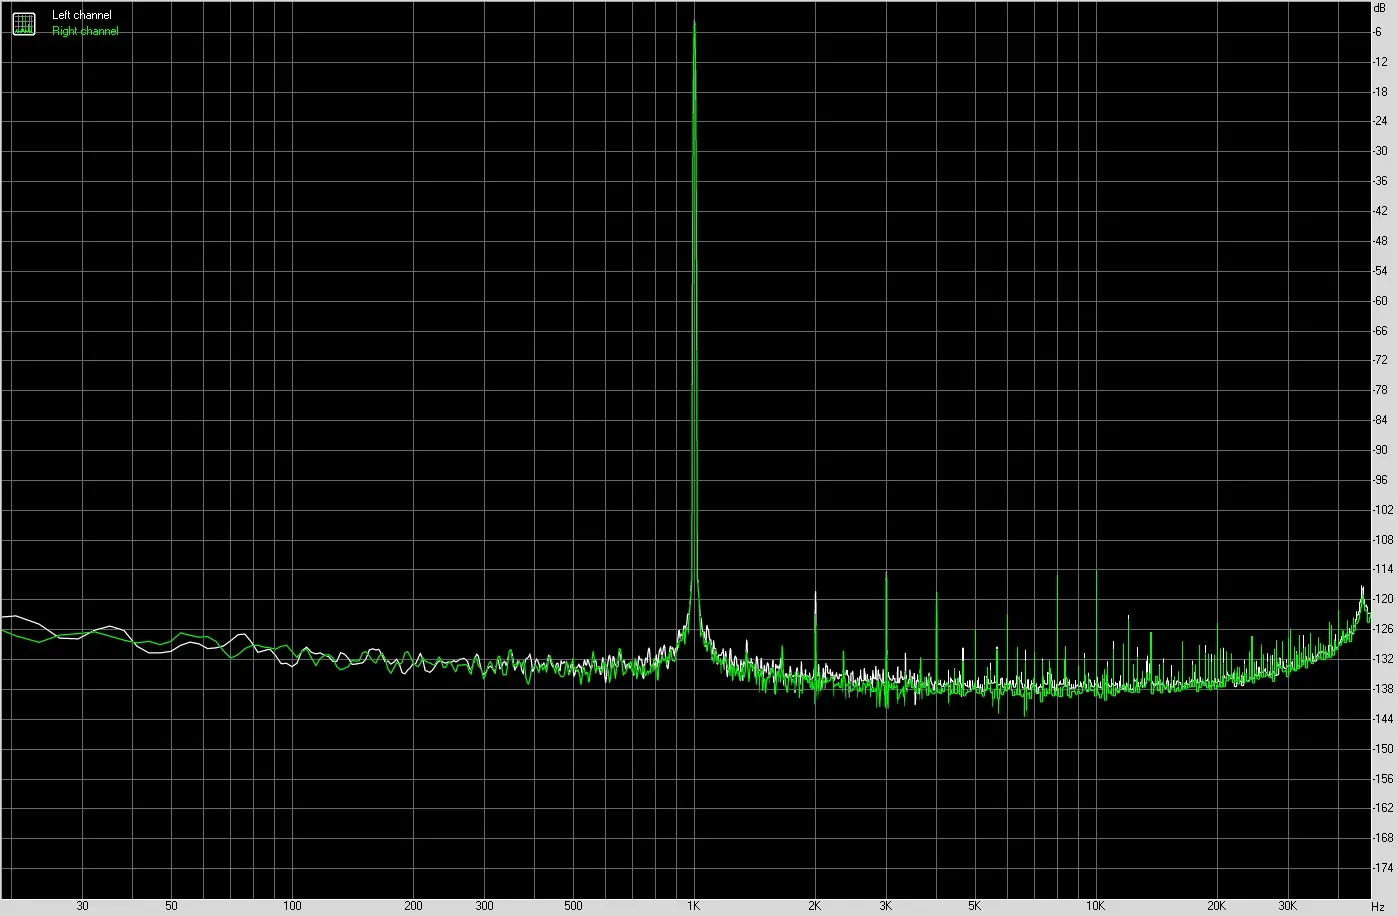The height and width of the screenshot is (916, 1398).
Task: Click the 30K frequency axis label
Action: 1287,906
